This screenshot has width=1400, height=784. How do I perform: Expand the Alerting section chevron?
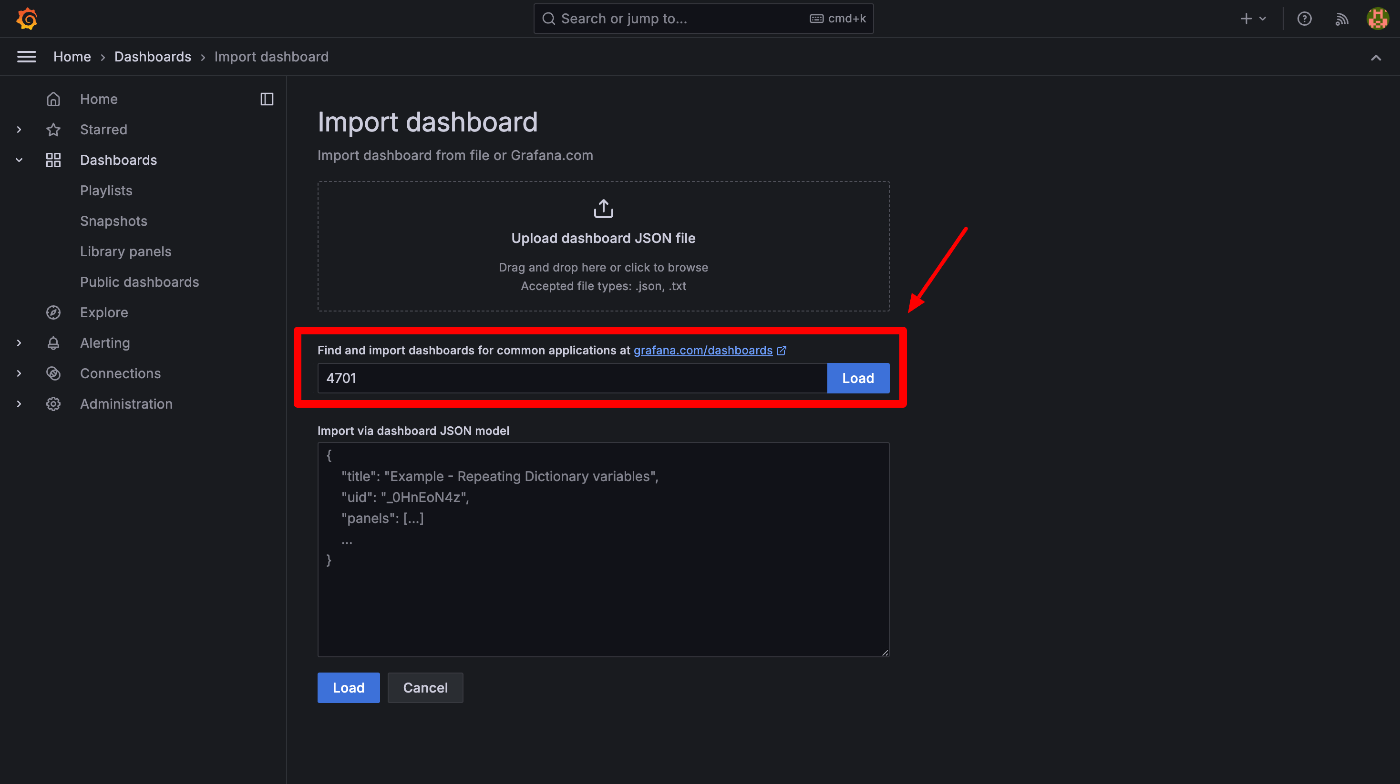19,343
